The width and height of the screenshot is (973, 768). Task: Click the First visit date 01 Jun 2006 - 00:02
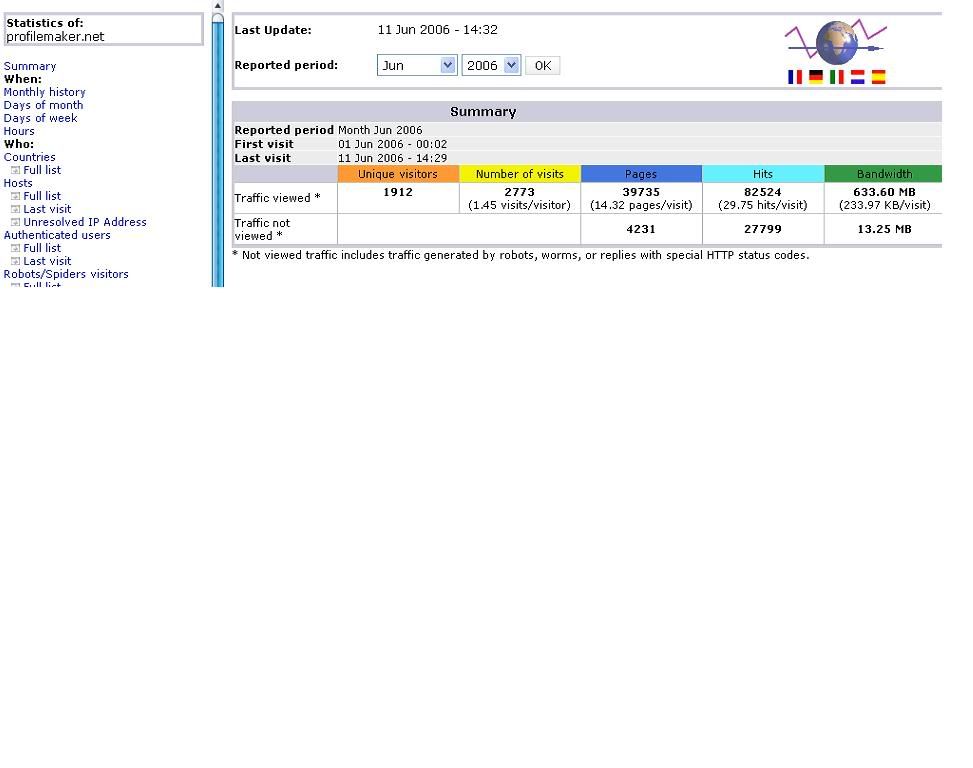(392, 144)
